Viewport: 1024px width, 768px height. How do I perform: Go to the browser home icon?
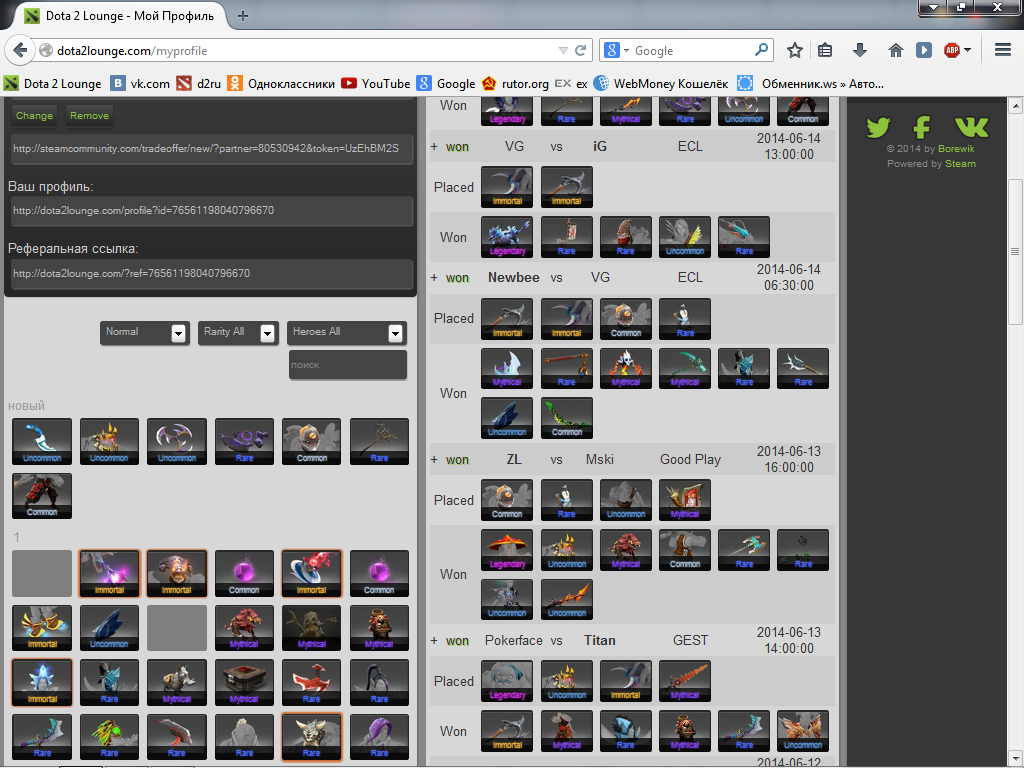(895, 50)
